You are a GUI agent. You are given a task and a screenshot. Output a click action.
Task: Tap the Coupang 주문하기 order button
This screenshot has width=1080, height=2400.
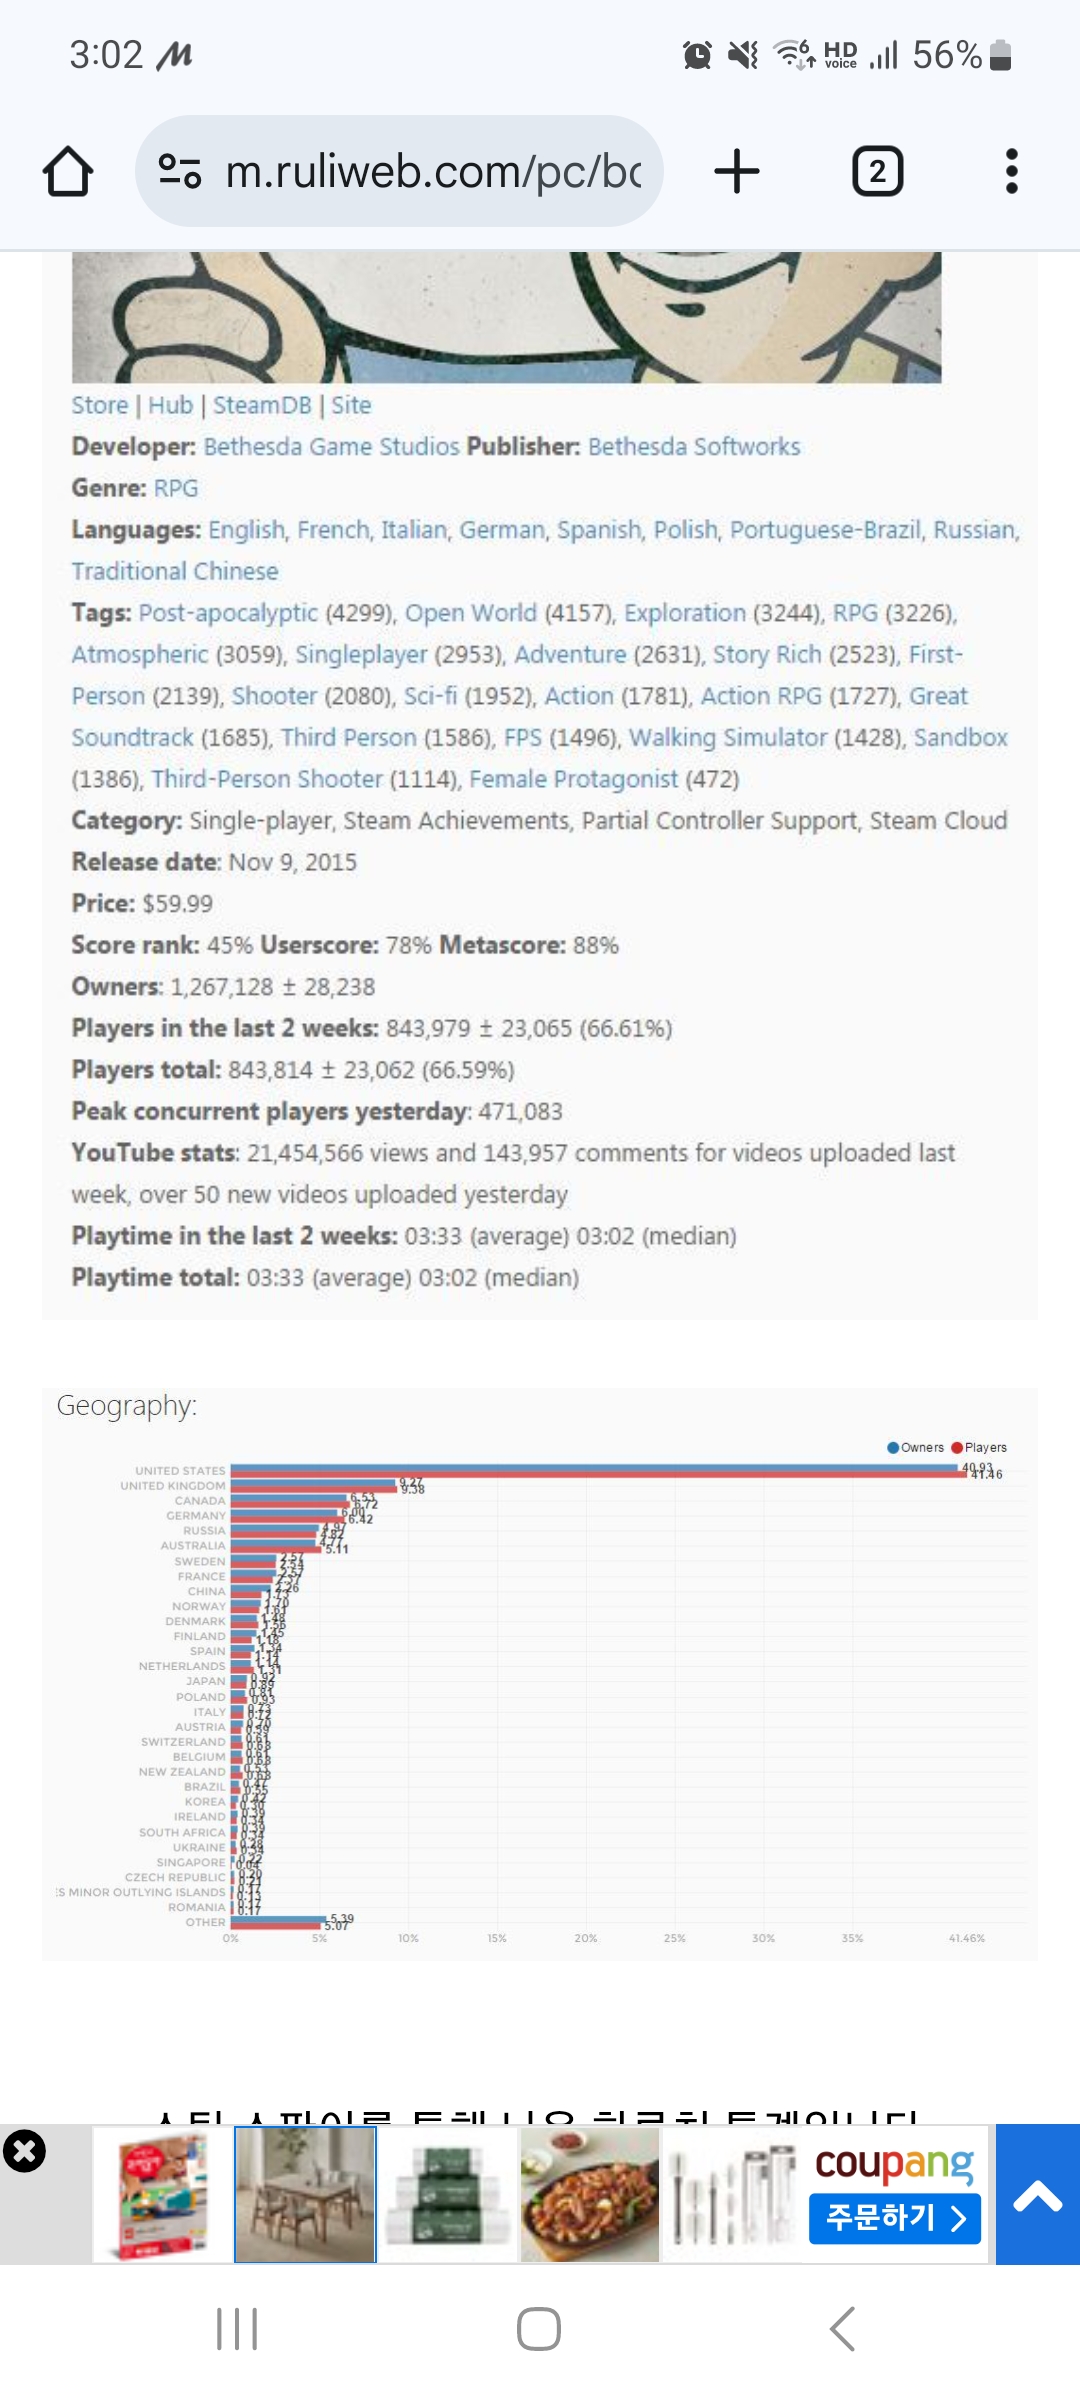point(894,2218)
